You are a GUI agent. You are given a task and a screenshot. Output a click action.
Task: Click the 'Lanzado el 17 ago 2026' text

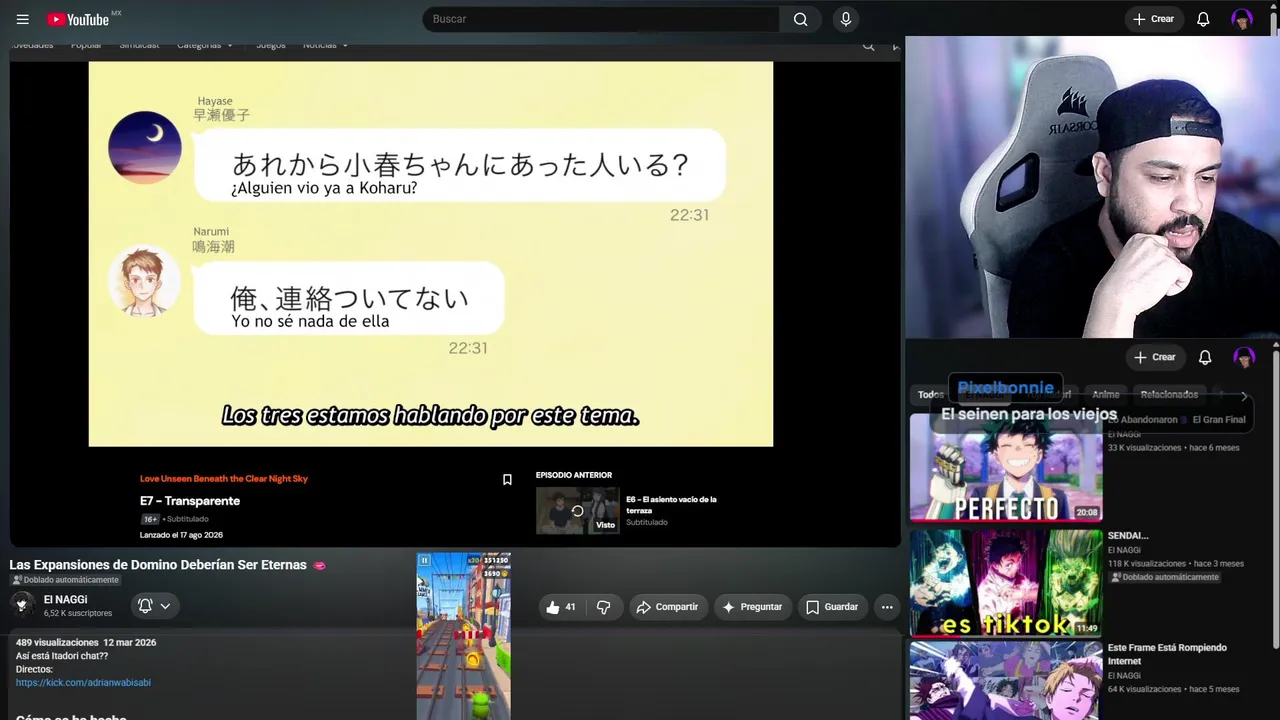[x=181, y=535]
